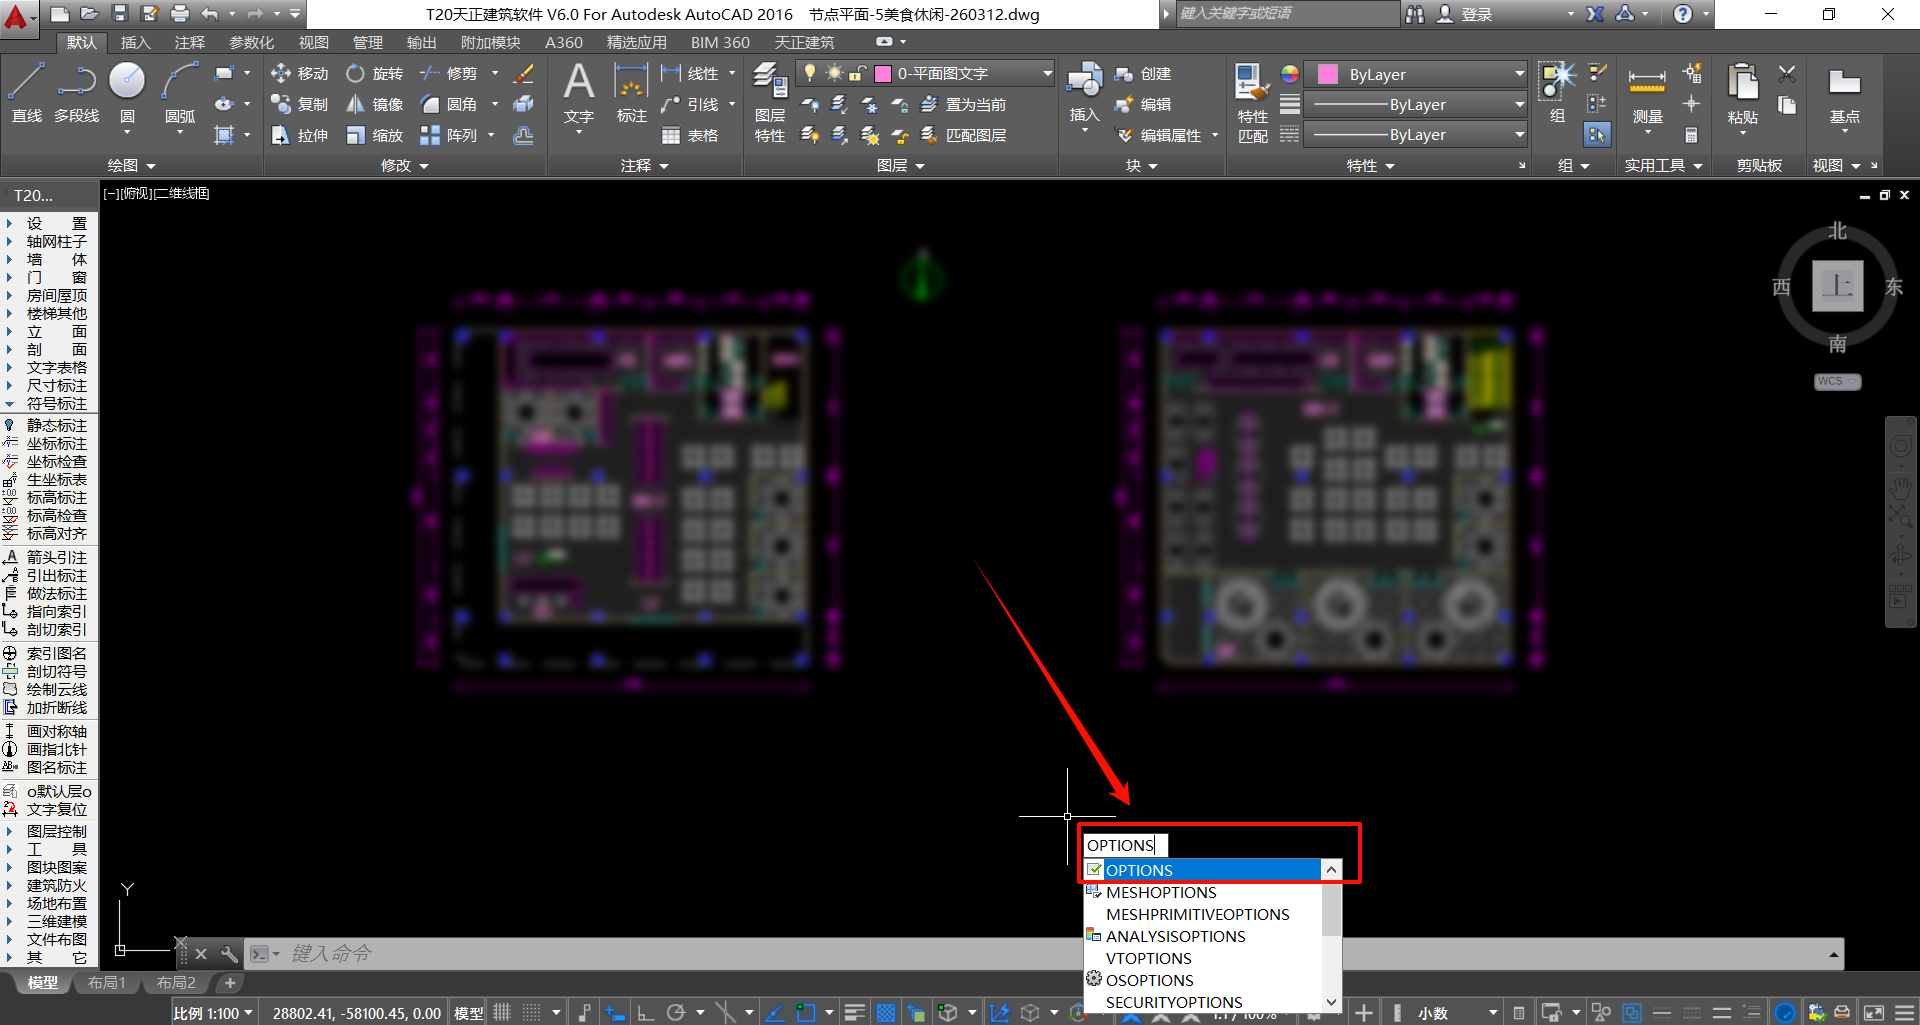This screenshot has width=1920, height=1025.
Task: Expand the 比例 1:100 scale dropdown
Action: [213, 1013]
